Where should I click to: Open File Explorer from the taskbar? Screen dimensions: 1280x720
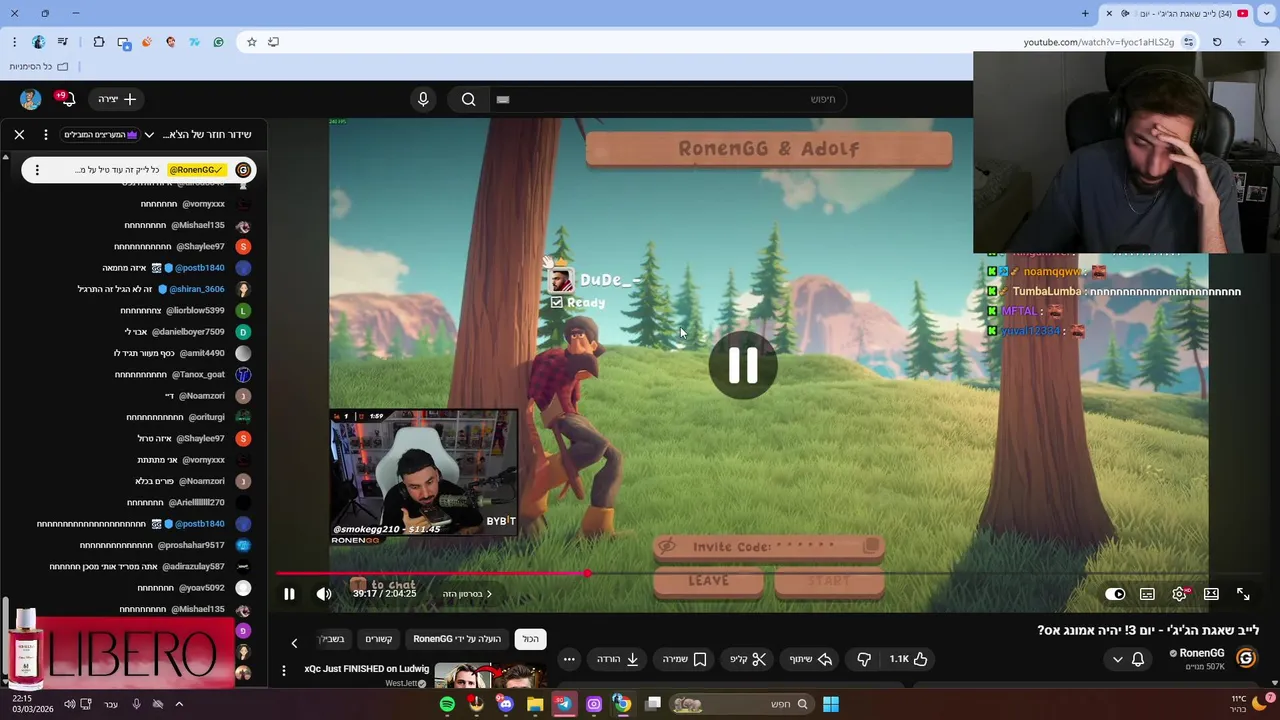coord(535,704)
